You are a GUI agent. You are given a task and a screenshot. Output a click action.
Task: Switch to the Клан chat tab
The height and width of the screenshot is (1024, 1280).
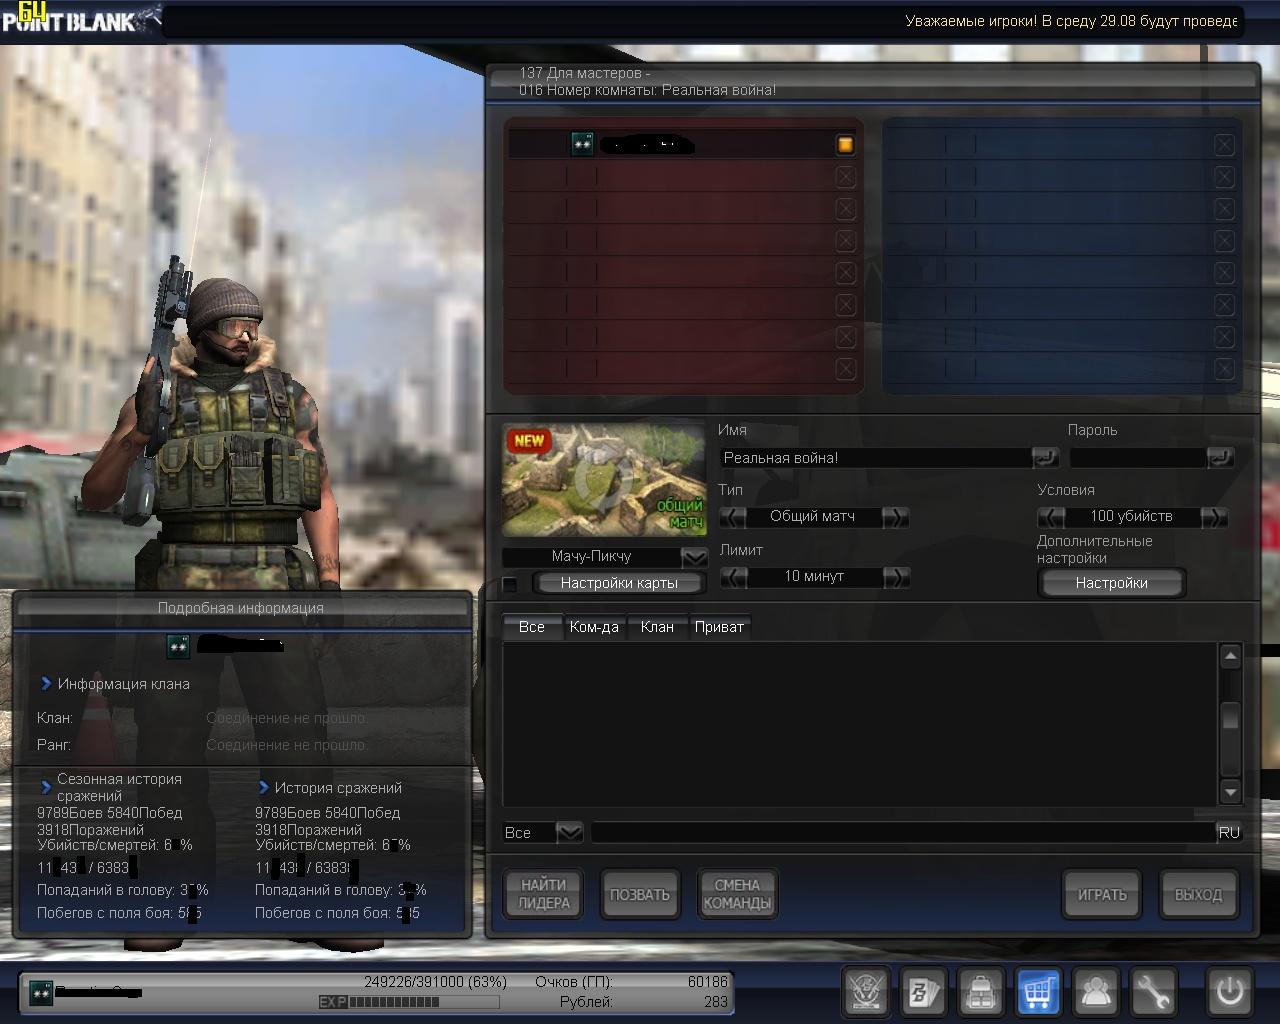pos(657,627)
